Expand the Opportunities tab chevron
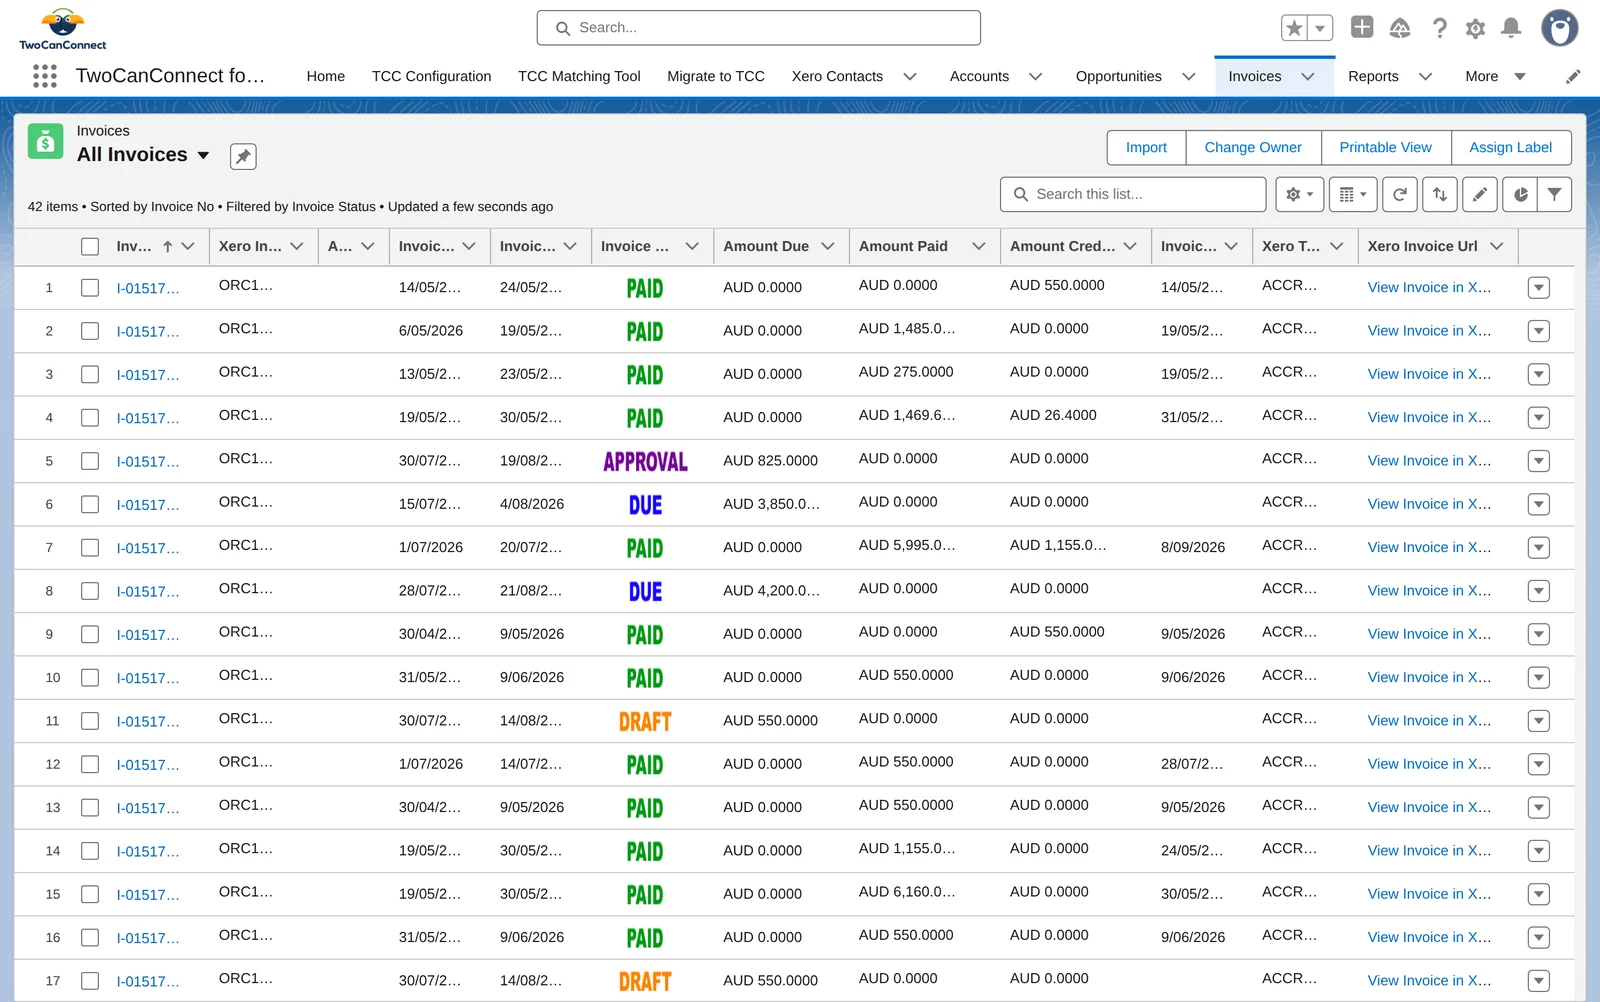 1189,76
